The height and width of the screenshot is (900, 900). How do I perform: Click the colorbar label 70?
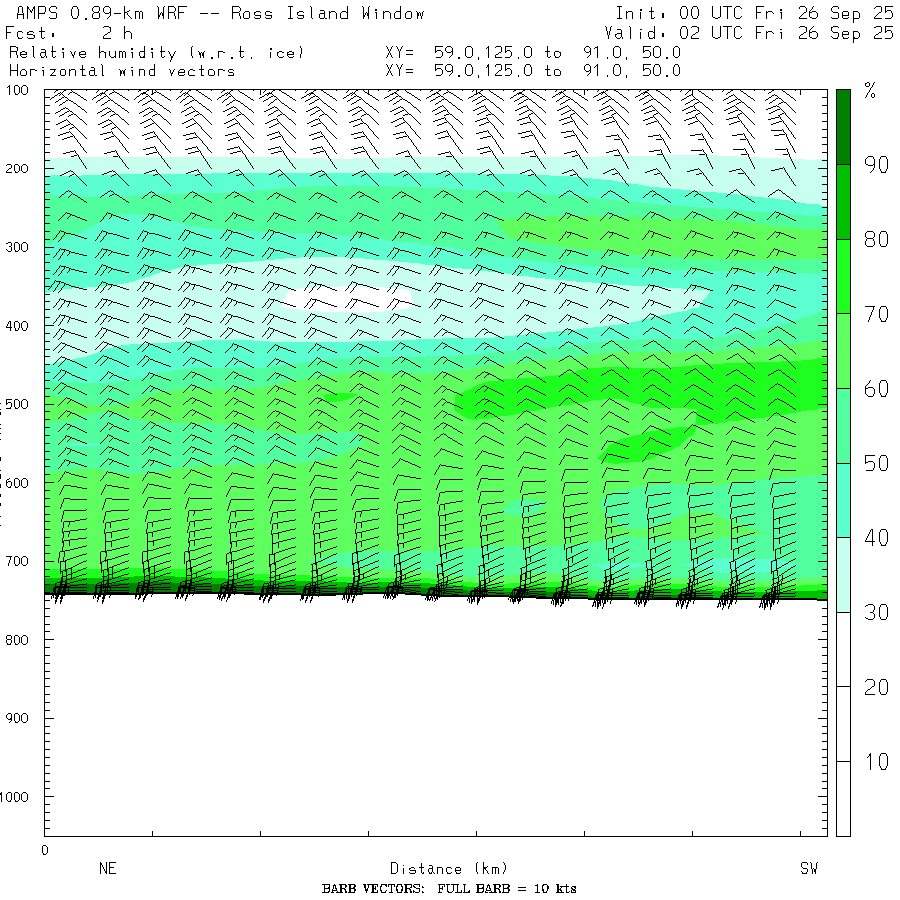coord(876,315)
